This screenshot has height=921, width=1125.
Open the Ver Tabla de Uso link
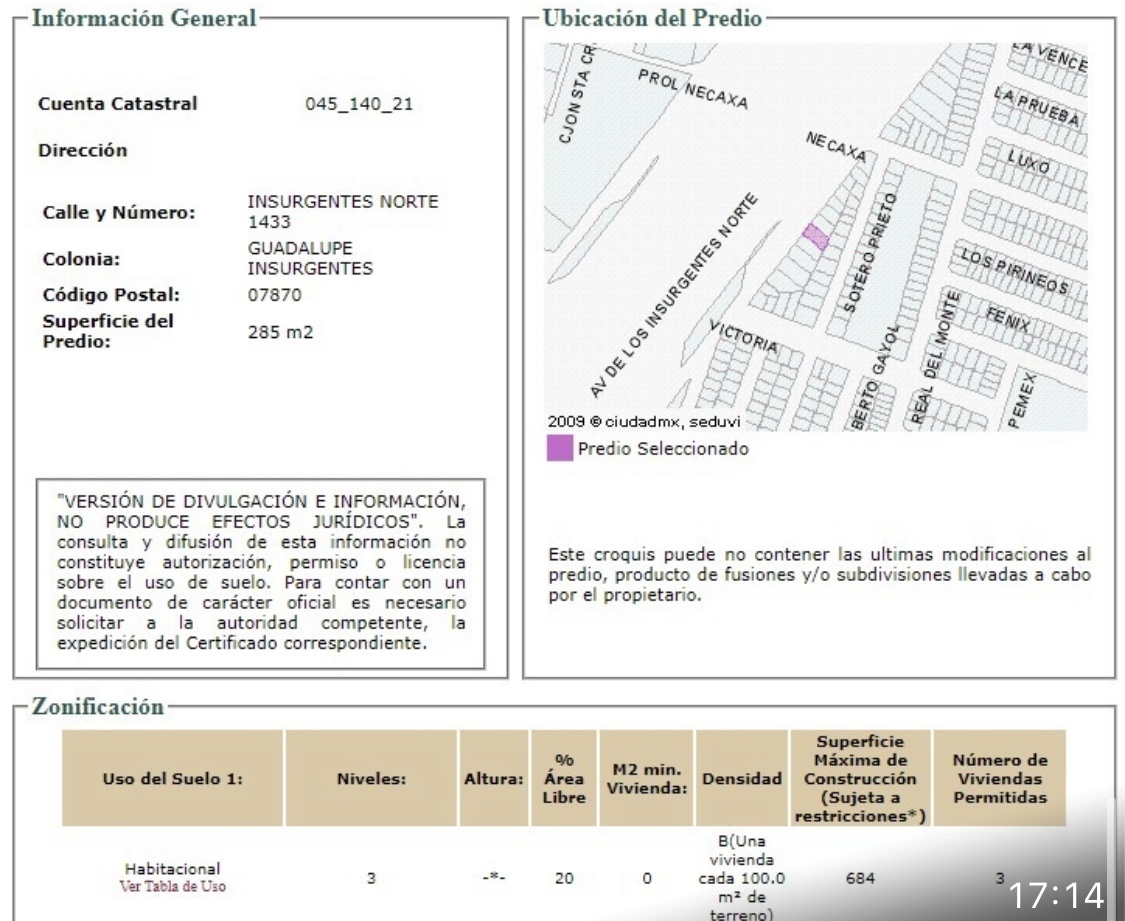tap(172, 887)
